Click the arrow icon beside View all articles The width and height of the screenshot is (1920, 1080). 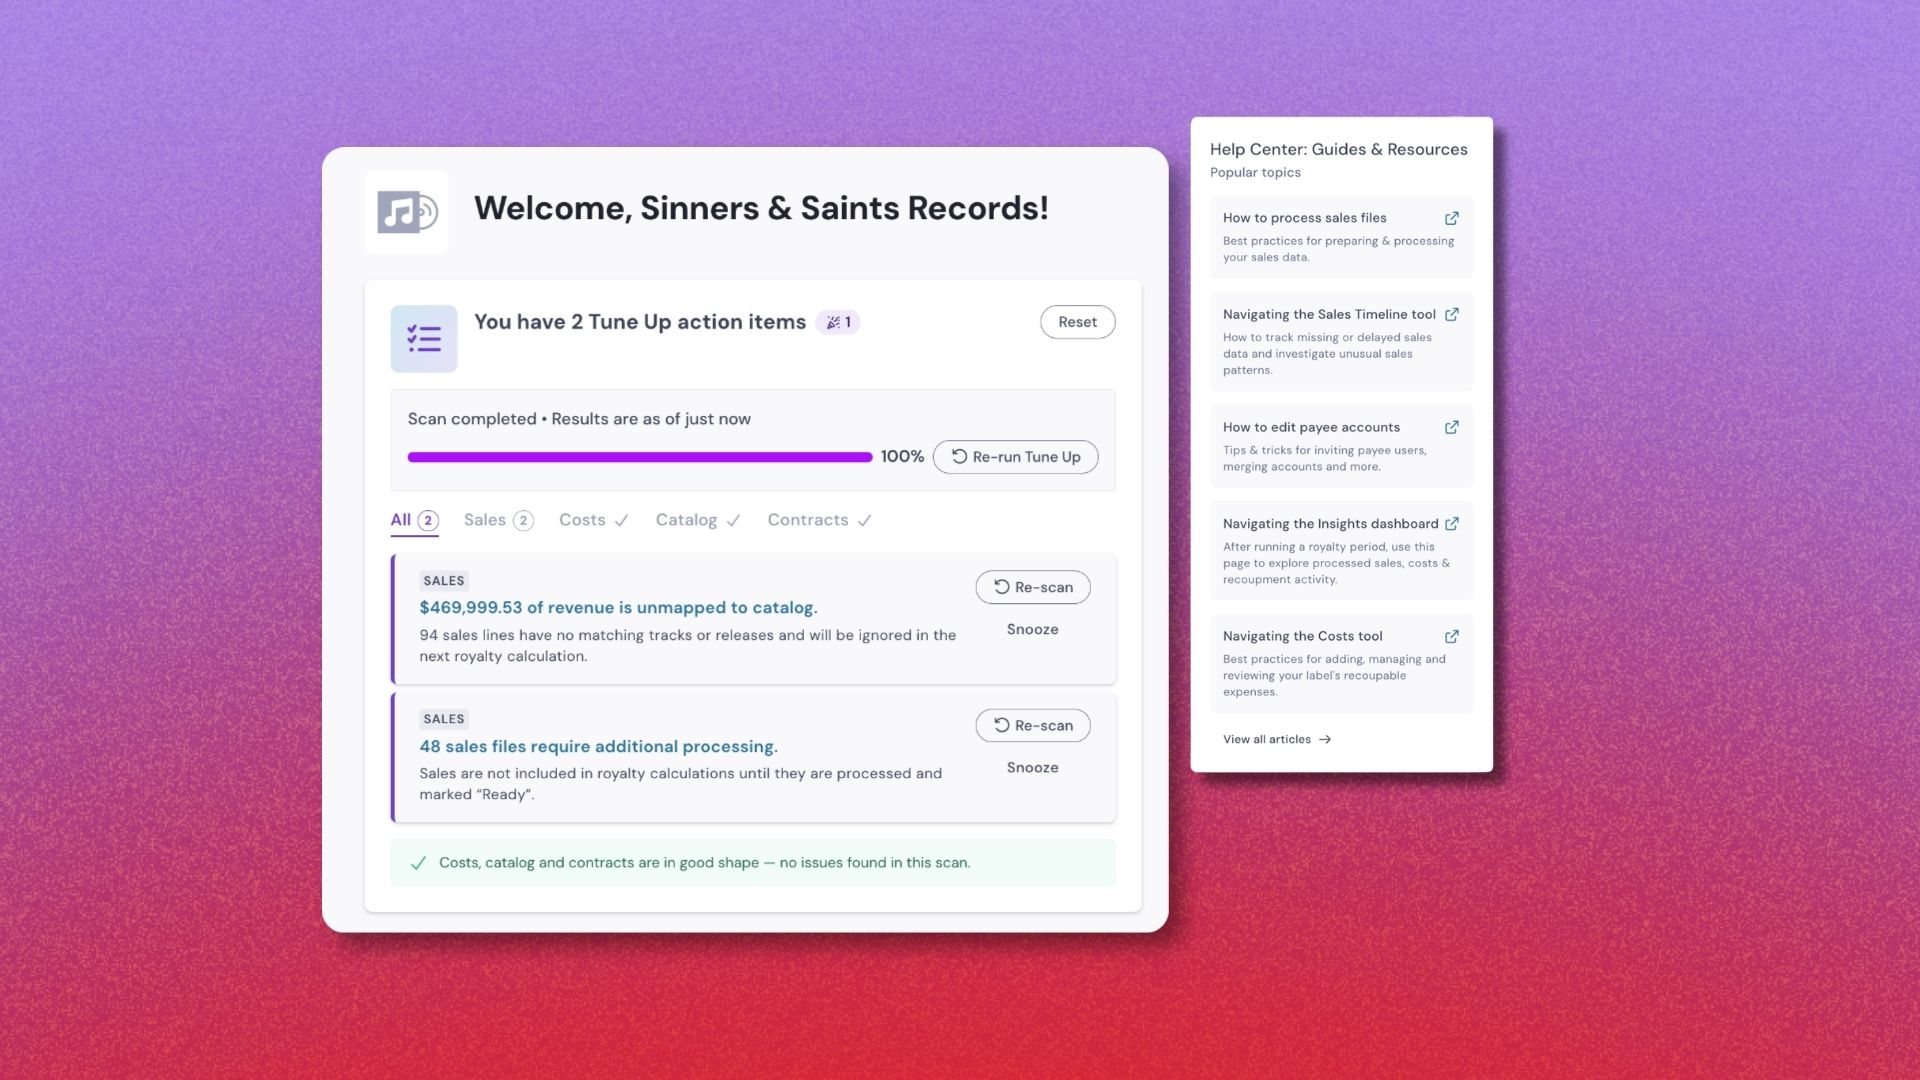(1325, 740)
